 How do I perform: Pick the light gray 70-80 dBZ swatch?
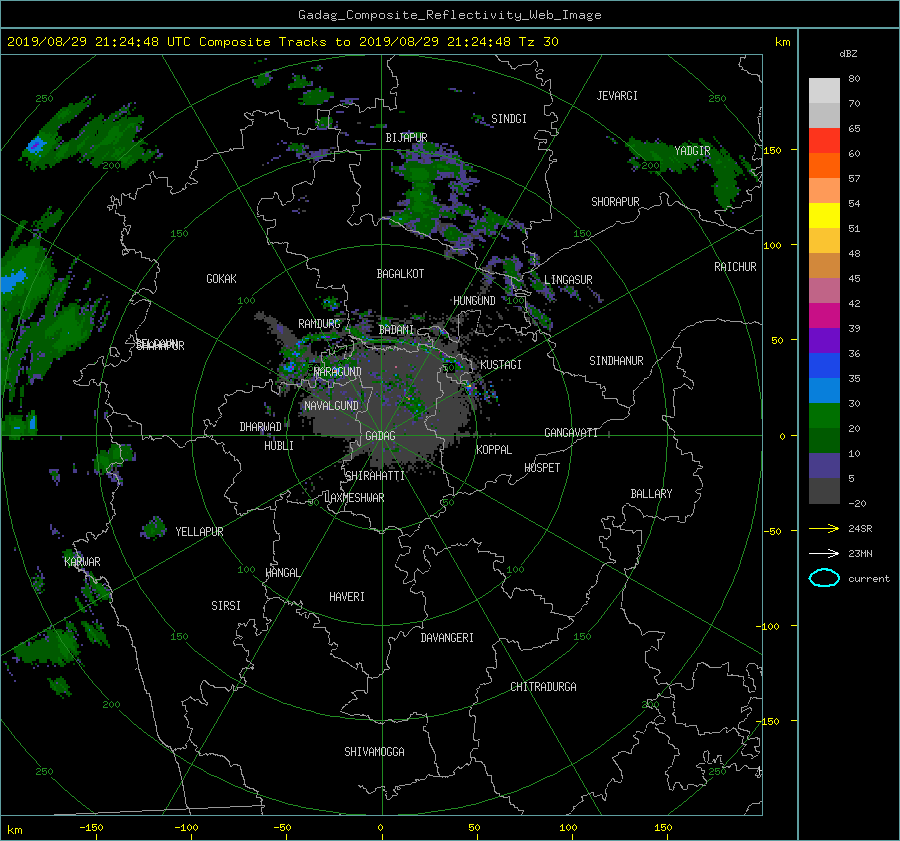click(x=824, y=90)
